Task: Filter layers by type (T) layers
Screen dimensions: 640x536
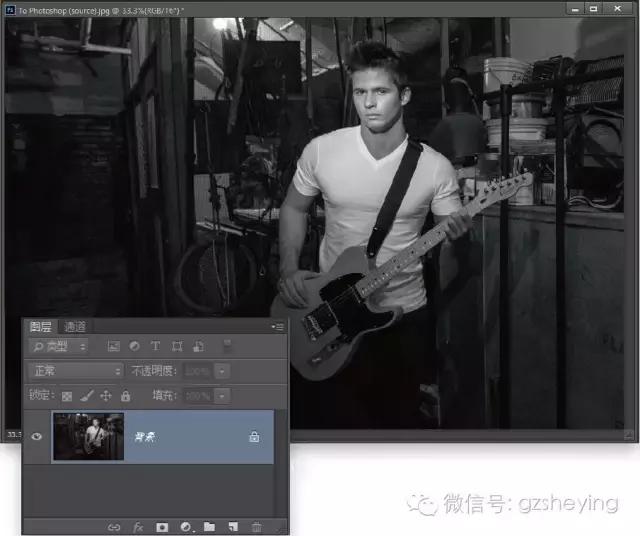Action: (156, 347)
